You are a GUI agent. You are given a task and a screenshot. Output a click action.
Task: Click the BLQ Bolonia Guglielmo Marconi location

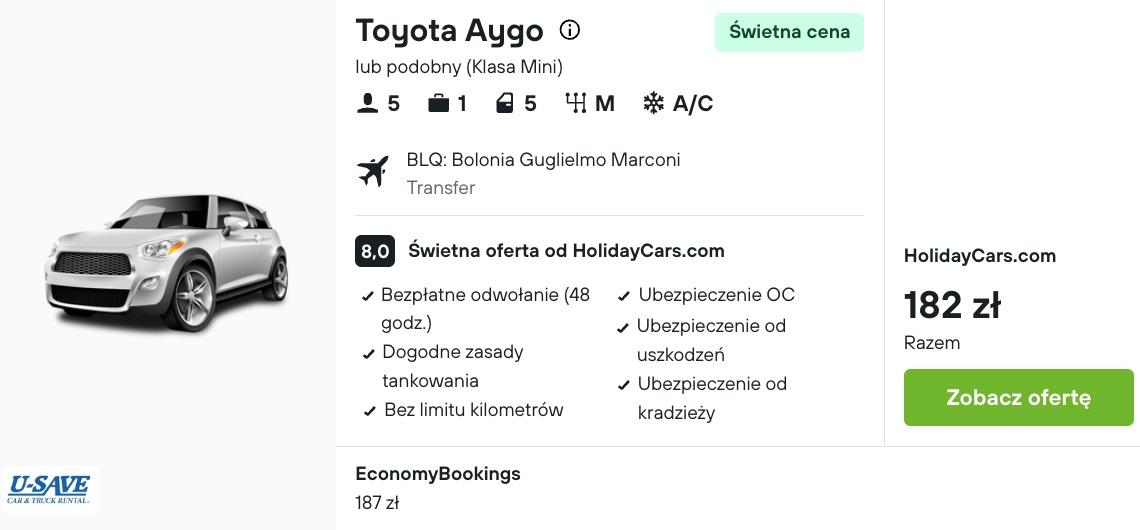(x=544, y=160)
